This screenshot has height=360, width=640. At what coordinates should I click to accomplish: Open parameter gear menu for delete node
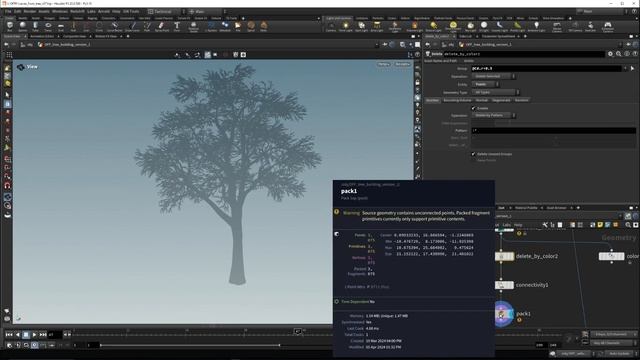610,54
